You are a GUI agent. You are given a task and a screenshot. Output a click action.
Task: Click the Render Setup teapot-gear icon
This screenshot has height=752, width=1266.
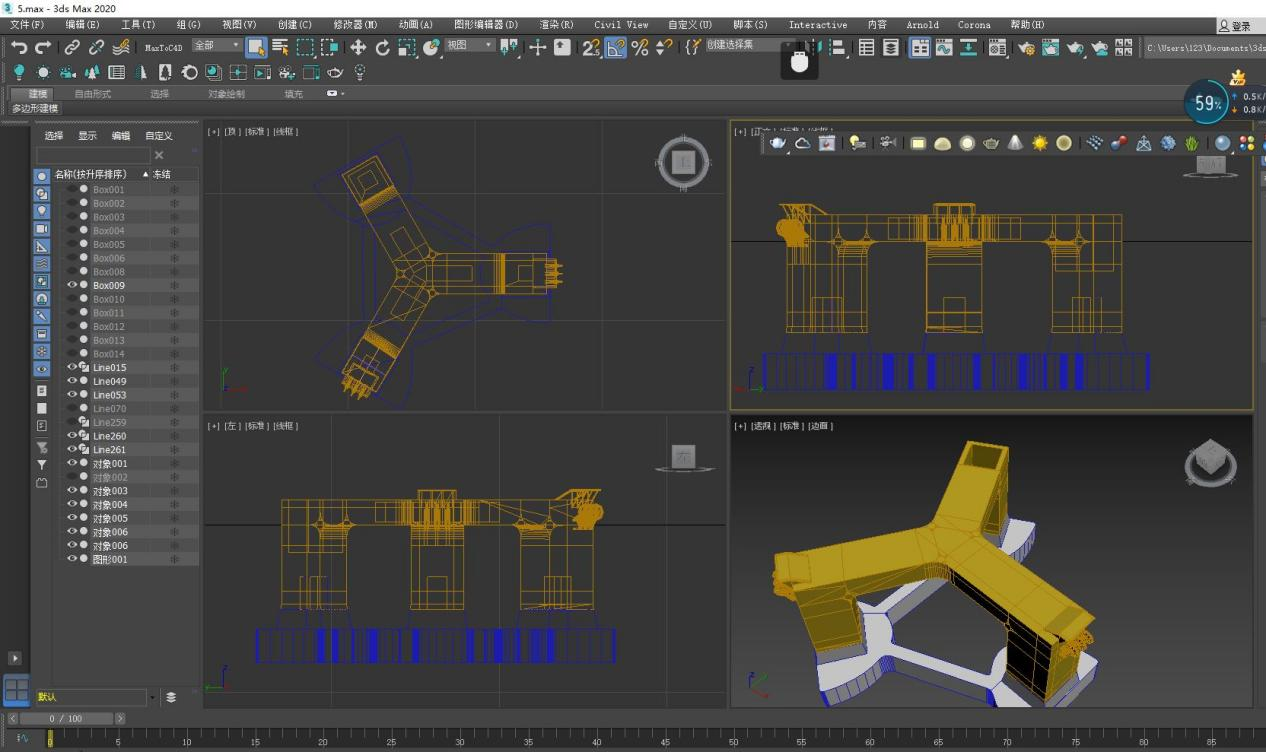pos(1025,47)
